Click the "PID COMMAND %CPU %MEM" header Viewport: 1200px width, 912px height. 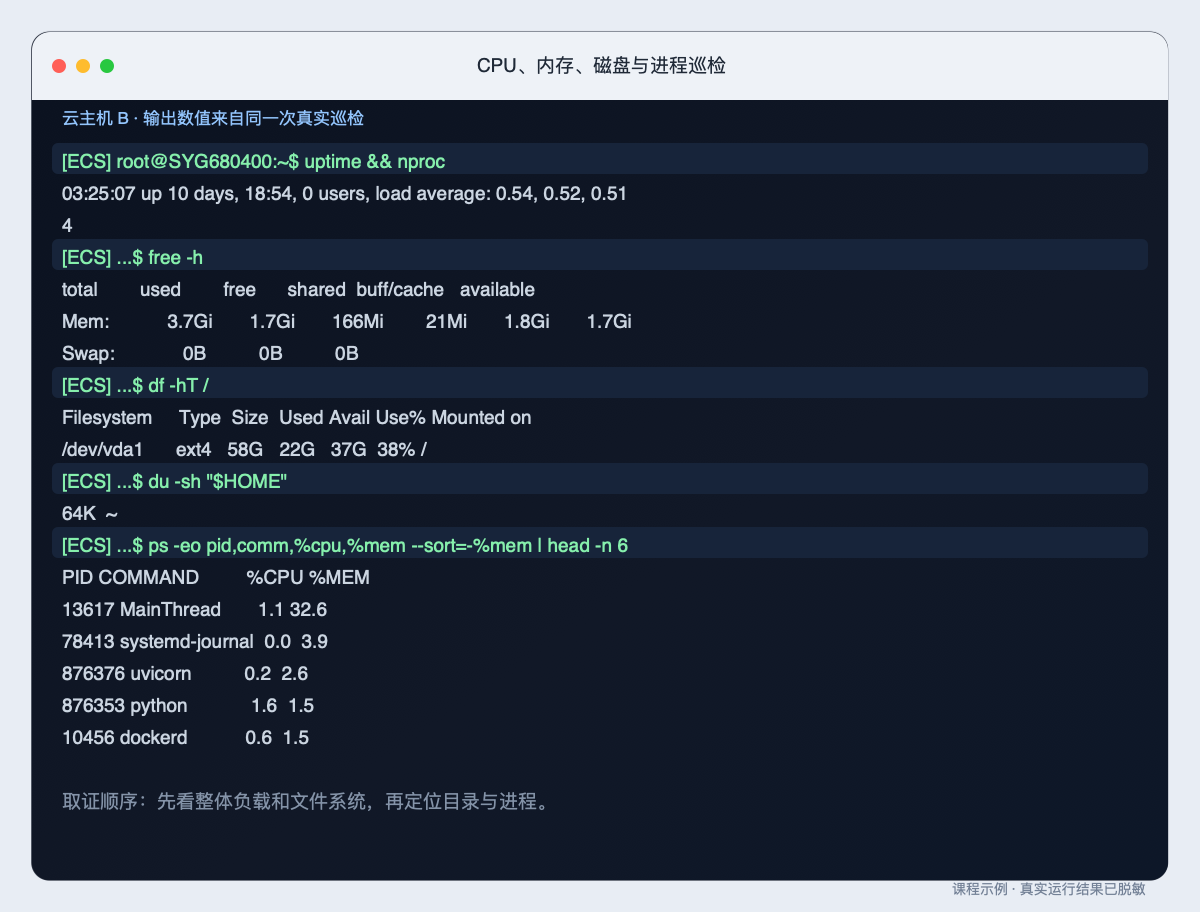click(x=216, y=577)
